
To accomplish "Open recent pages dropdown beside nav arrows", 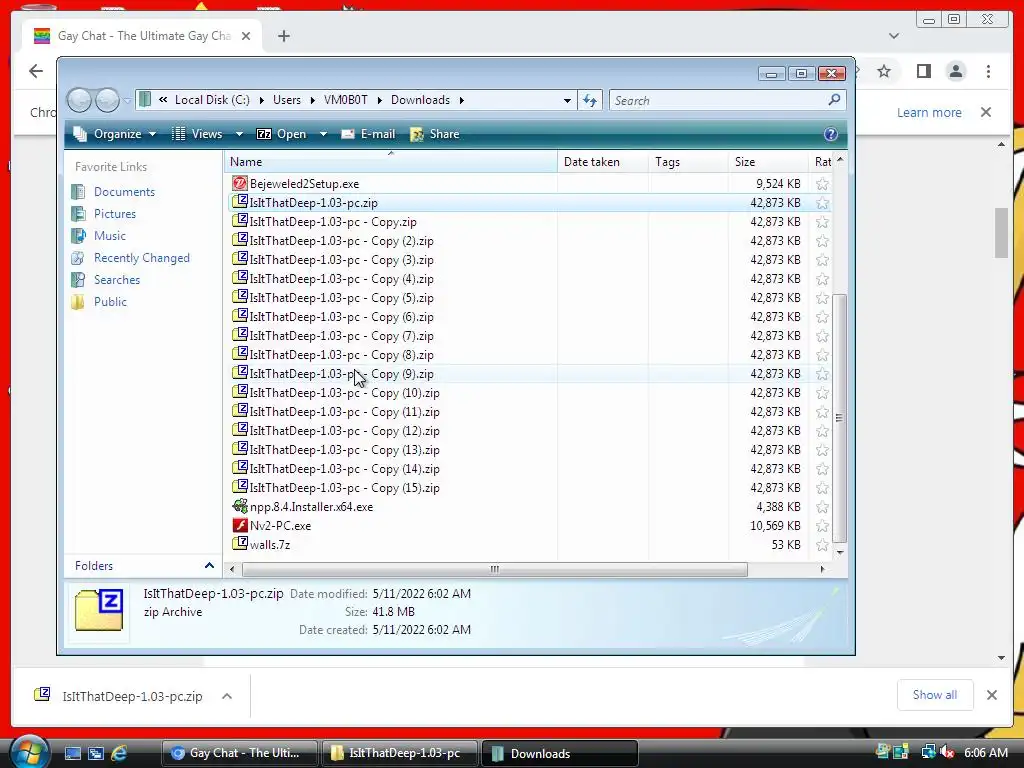I will tap(127, 100).
